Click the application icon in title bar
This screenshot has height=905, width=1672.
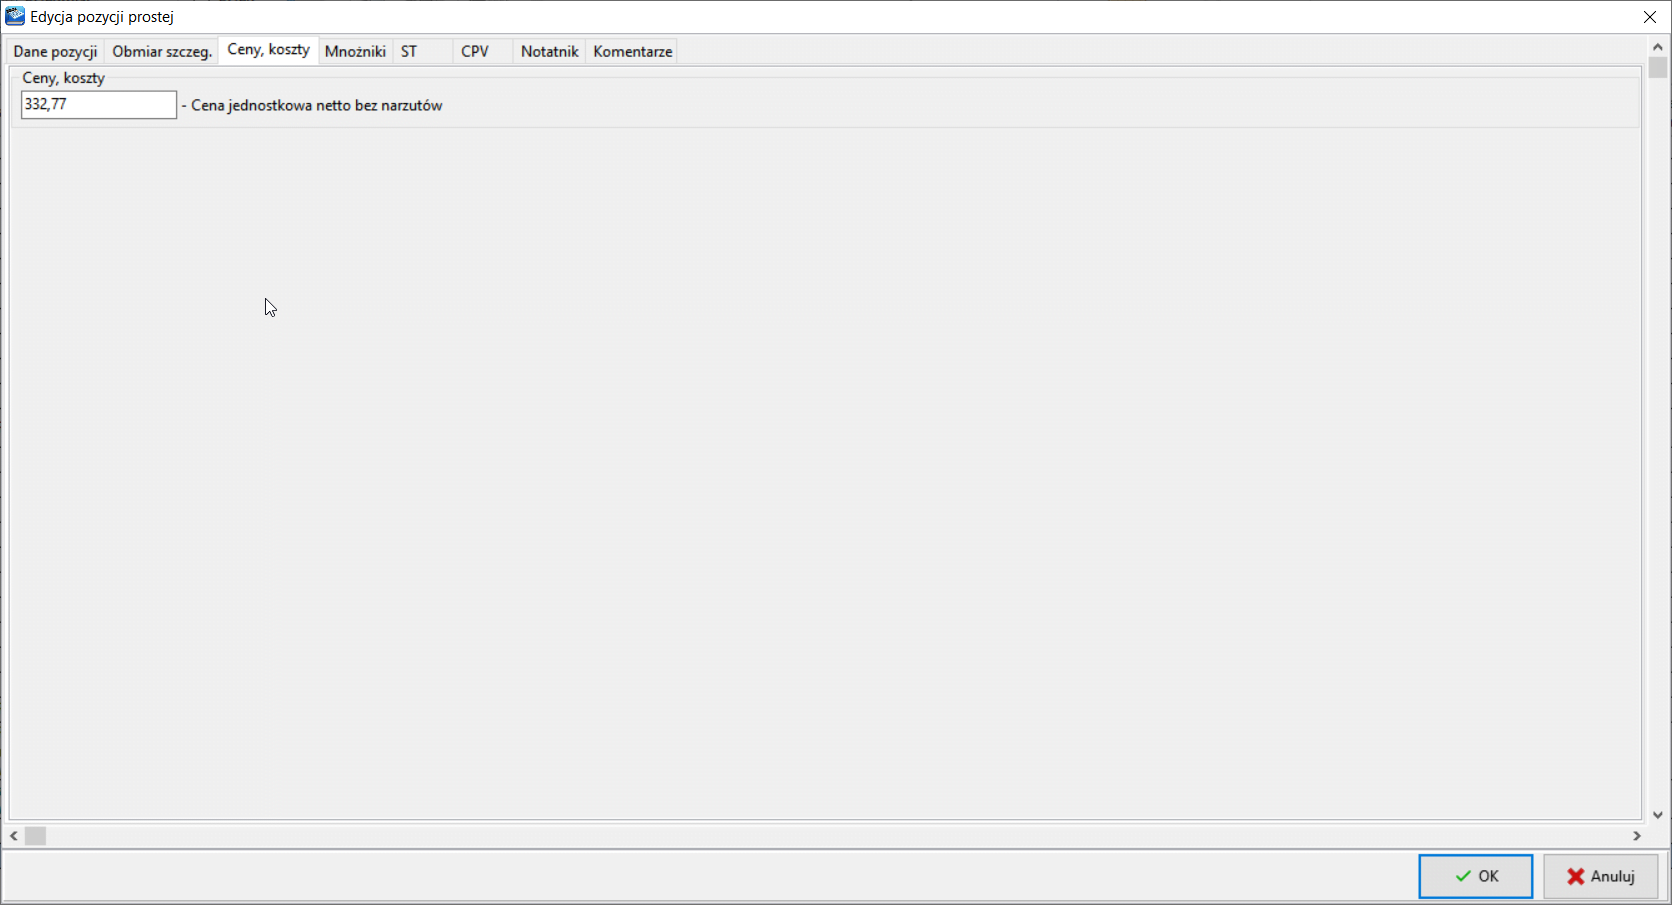15,16
